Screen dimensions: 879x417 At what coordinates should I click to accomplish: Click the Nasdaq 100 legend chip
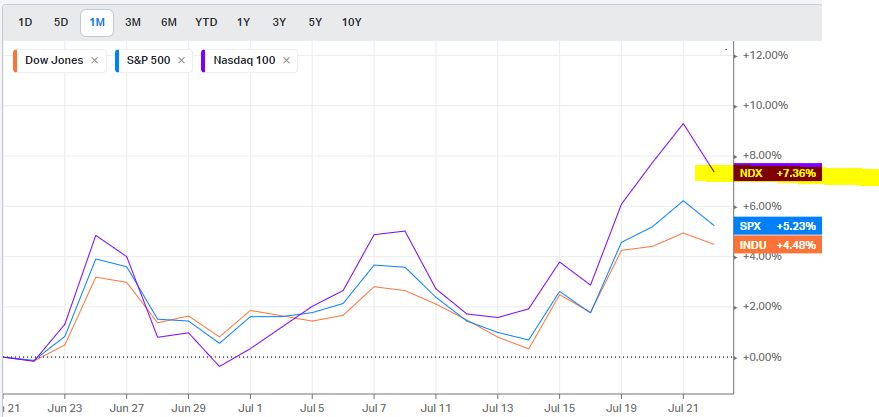(x=249, y=61)
